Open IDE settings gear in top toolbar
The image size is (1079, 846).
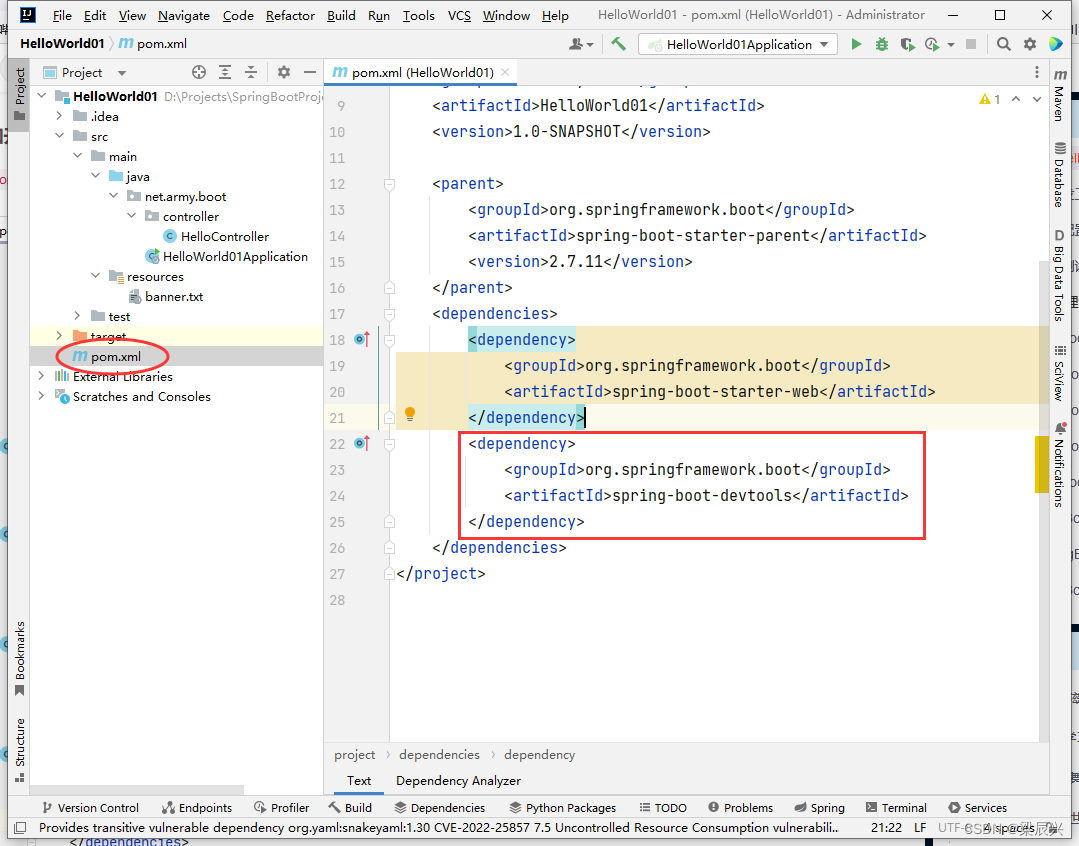tap(1029, 44)
